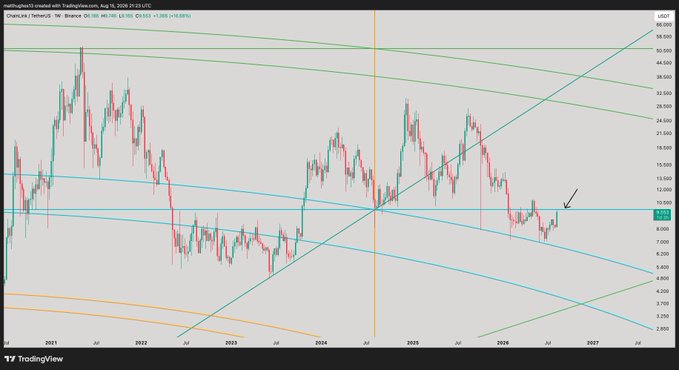Open the USDT currency selector

click(663, 16)
